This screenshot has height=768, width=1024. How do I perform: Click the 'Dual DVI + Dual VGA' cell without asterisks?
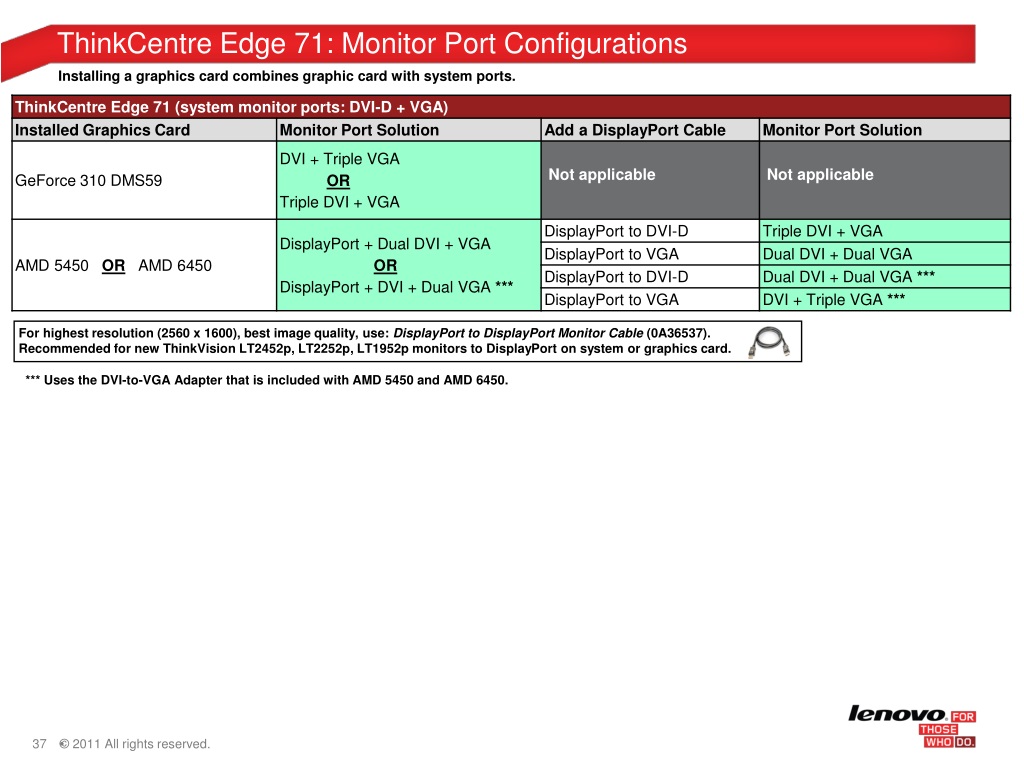pyautogui.click(x=885, y=254)
